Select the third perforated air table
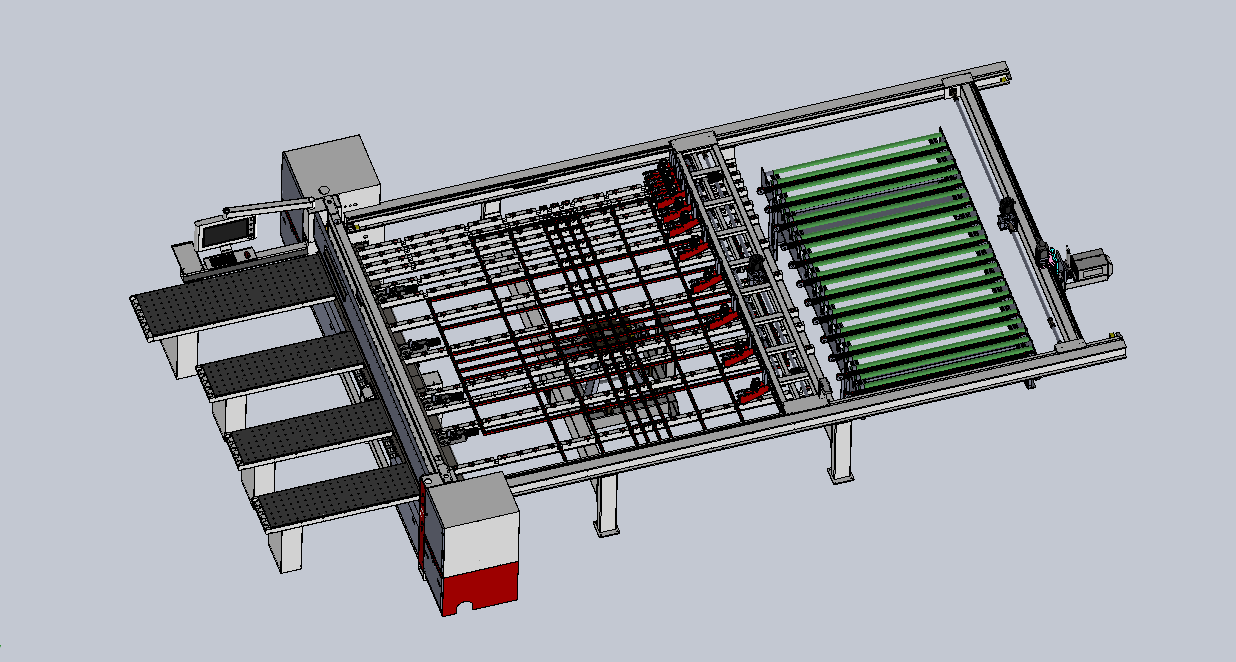 coord(310,432)
